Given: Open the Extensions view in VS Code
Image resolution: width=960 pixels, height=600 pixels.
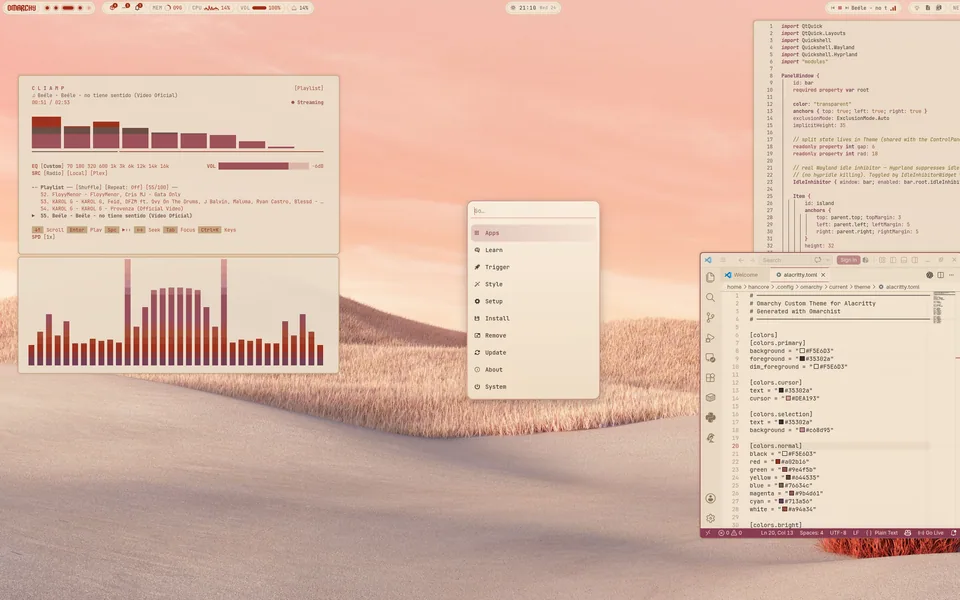Looking at the screenshot, I should (x=710, y=378).
